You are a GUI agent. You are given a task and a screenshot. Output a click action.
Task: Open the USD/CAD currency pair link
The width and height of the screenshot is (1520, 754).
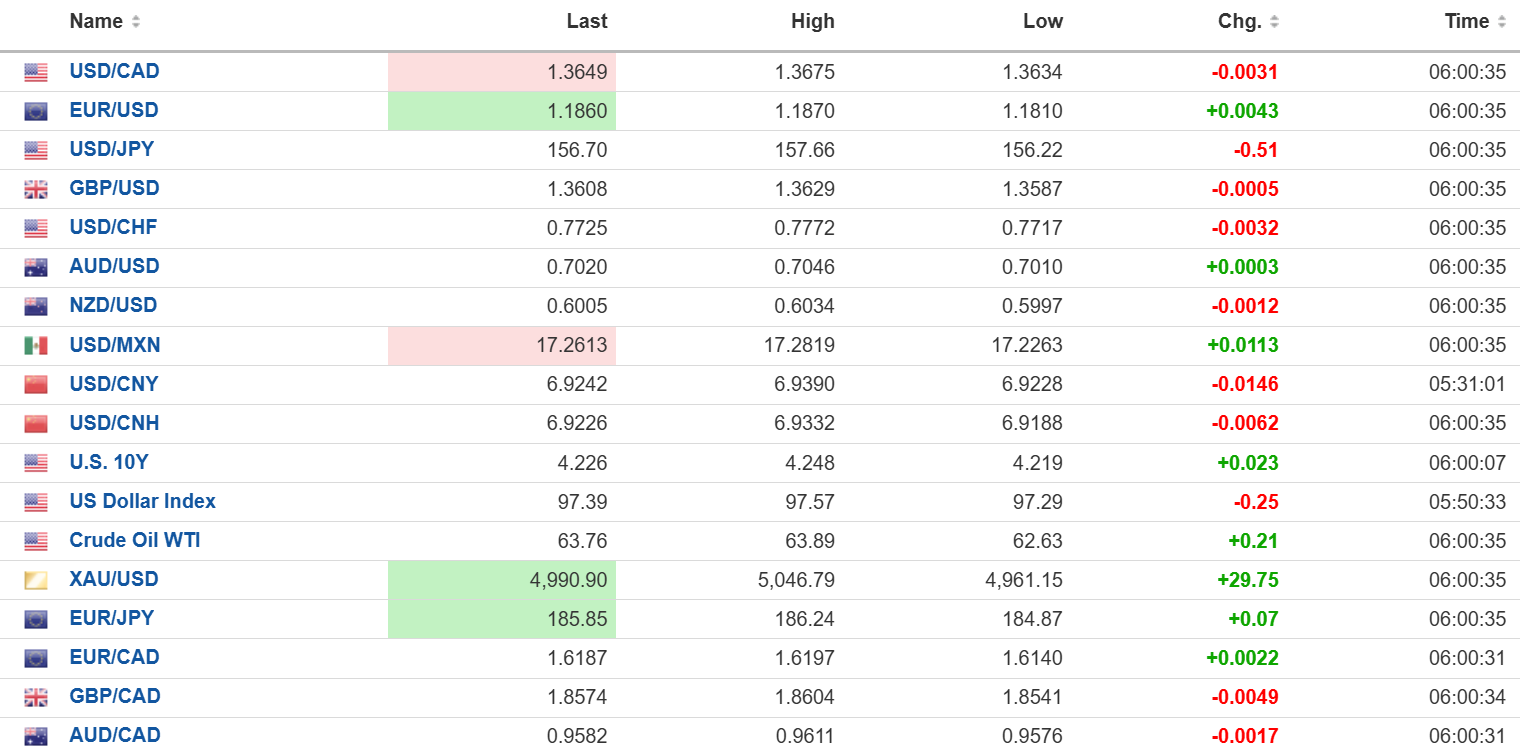pos(114,71)
